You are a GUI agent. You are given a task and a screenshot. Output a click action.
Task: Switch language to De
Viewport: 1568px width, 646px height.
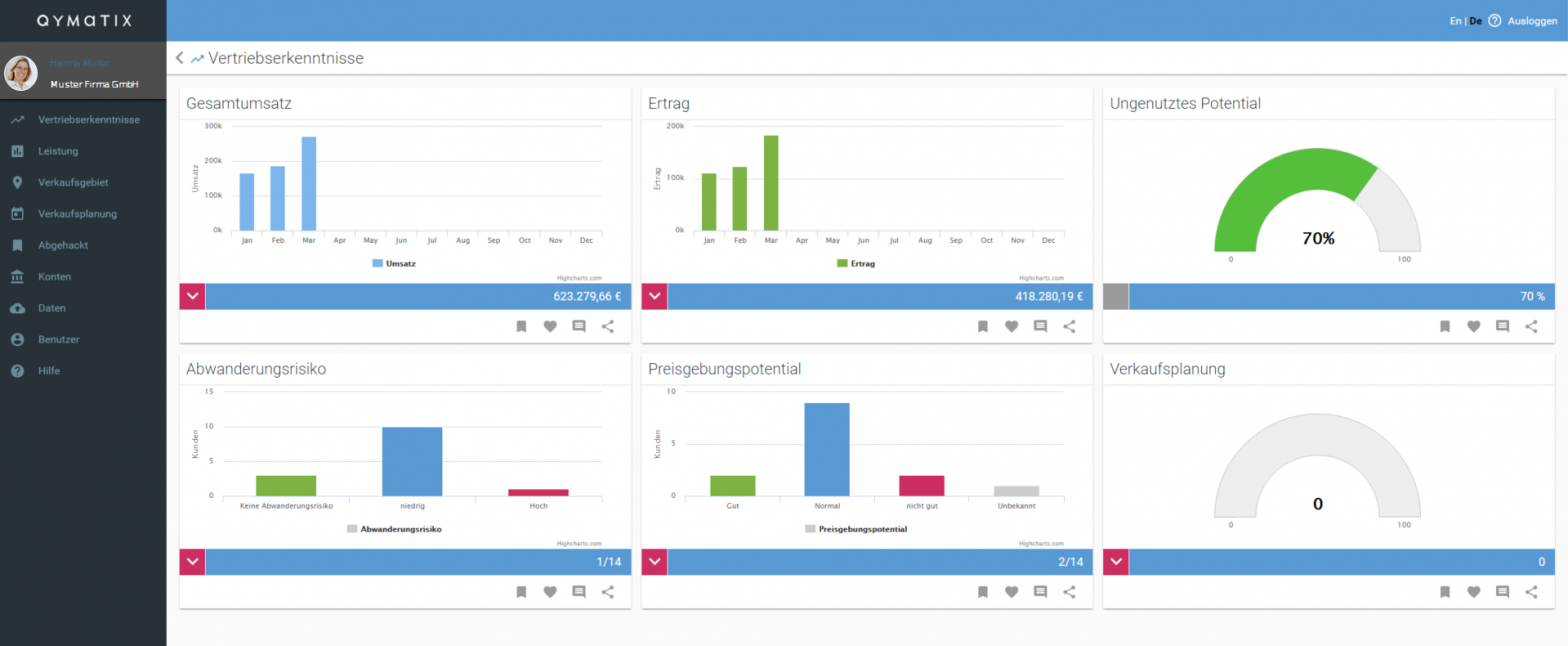coord(1475,21)
